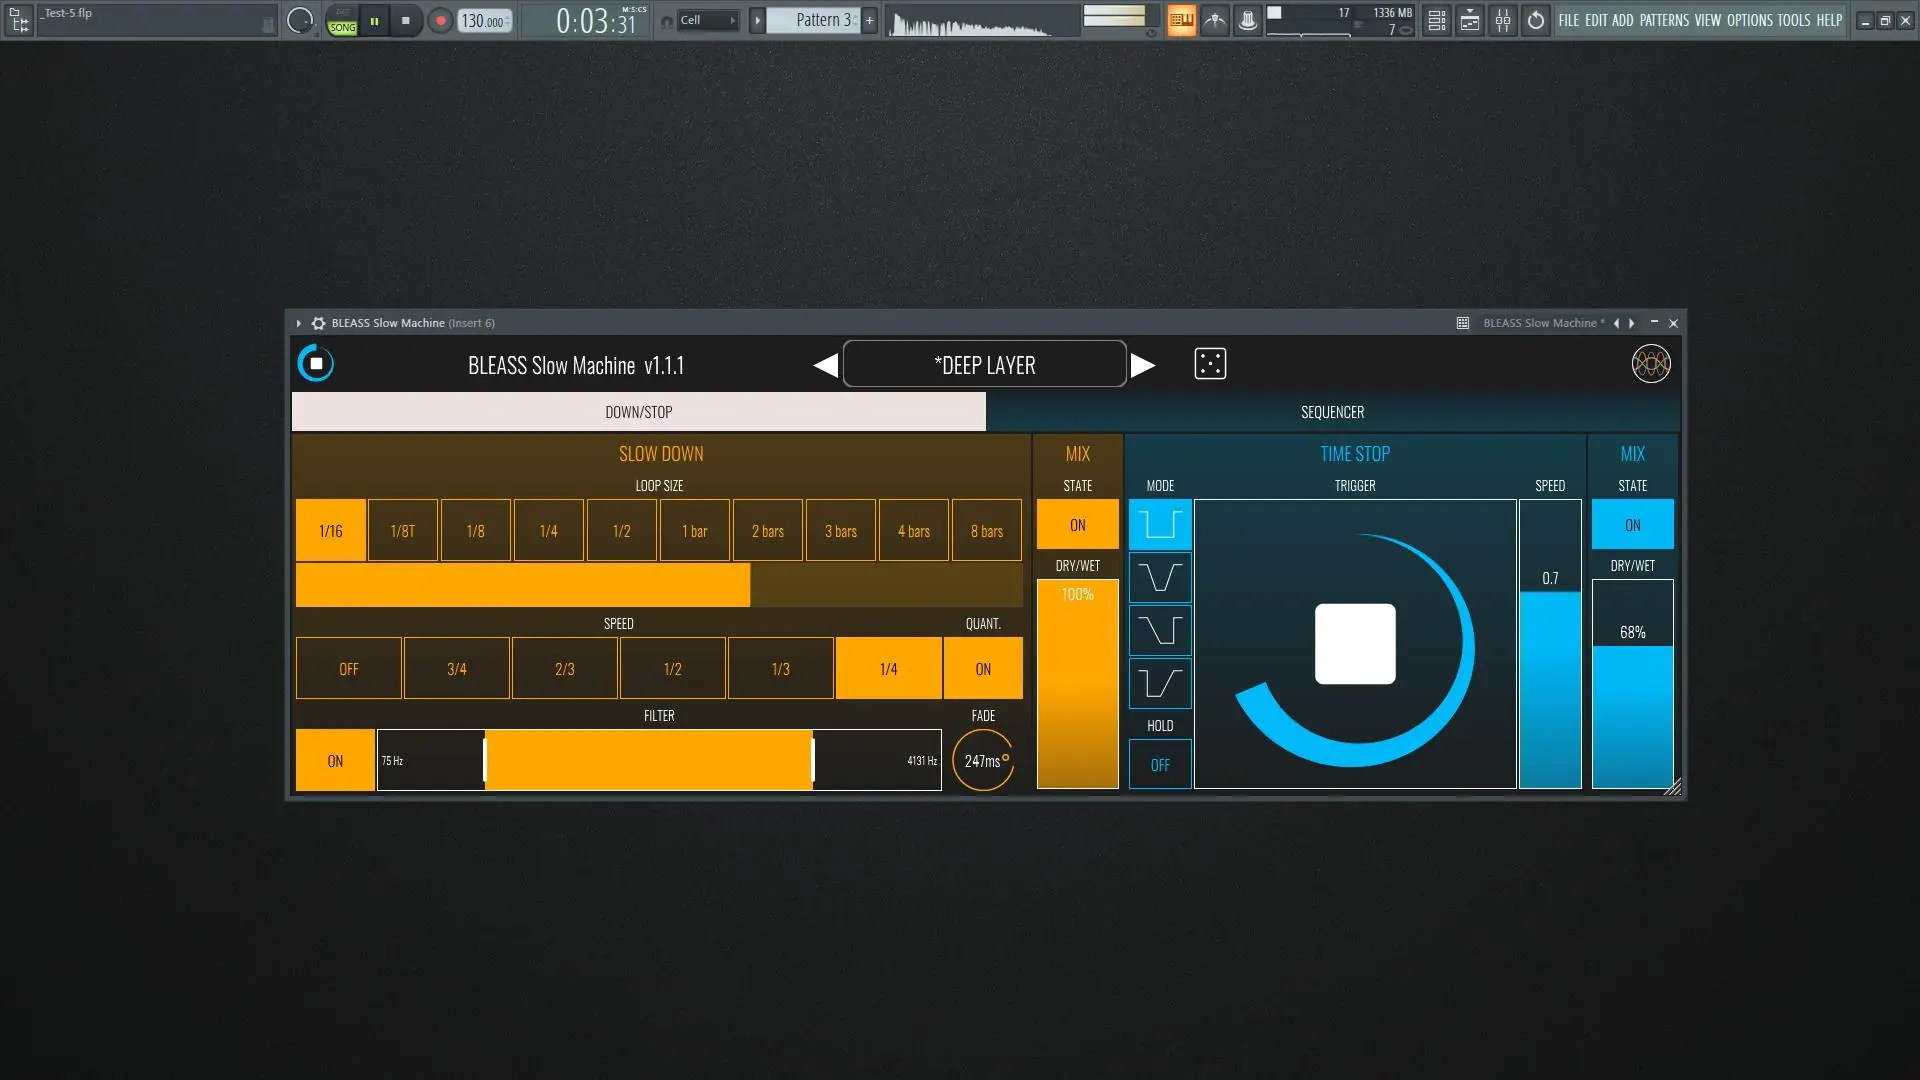Select the V-shaped Time Stop mode icon
Viewport: 1920px width, 1080px height.
click(x=1160, y=578)
